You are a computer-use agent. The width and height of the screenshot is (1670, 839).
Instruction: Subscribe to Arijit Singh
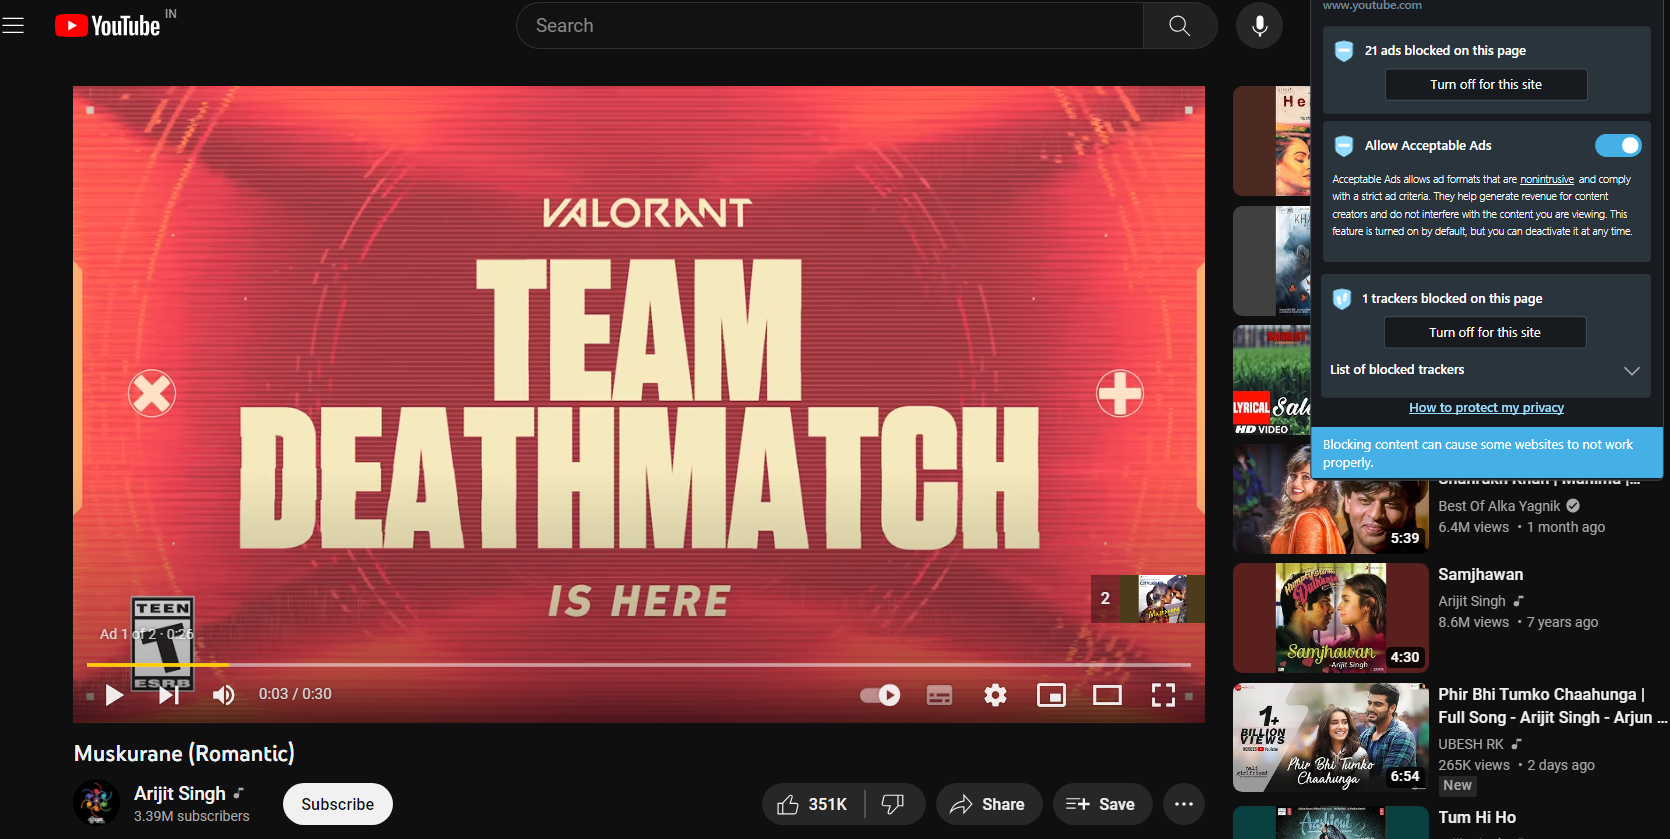(338, 804)
